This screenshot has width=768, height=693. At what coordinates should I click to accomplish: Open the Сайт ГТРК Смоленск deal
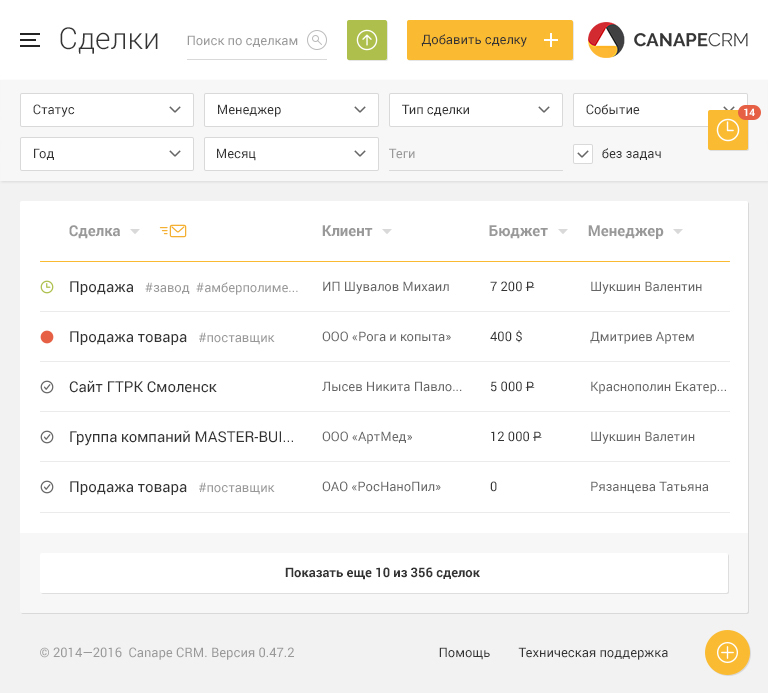pos(143,387)
